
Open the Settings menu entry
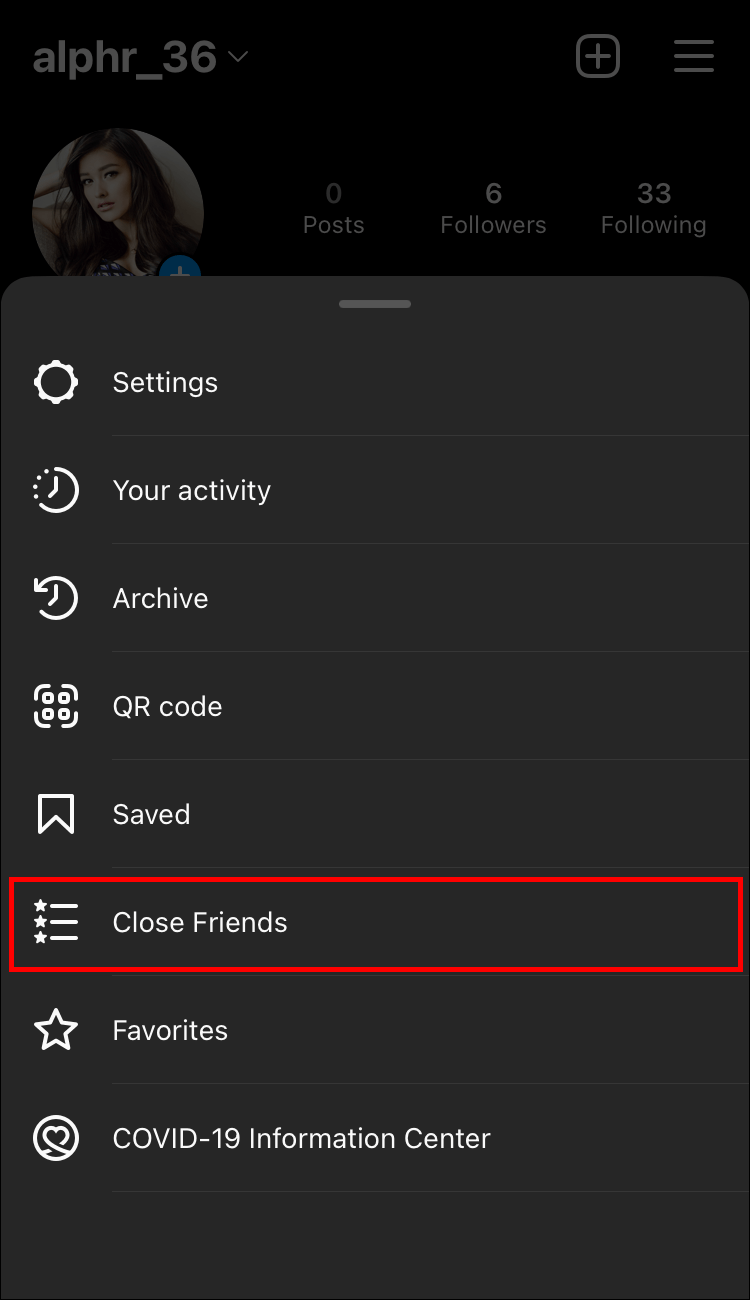coord(165,382)
